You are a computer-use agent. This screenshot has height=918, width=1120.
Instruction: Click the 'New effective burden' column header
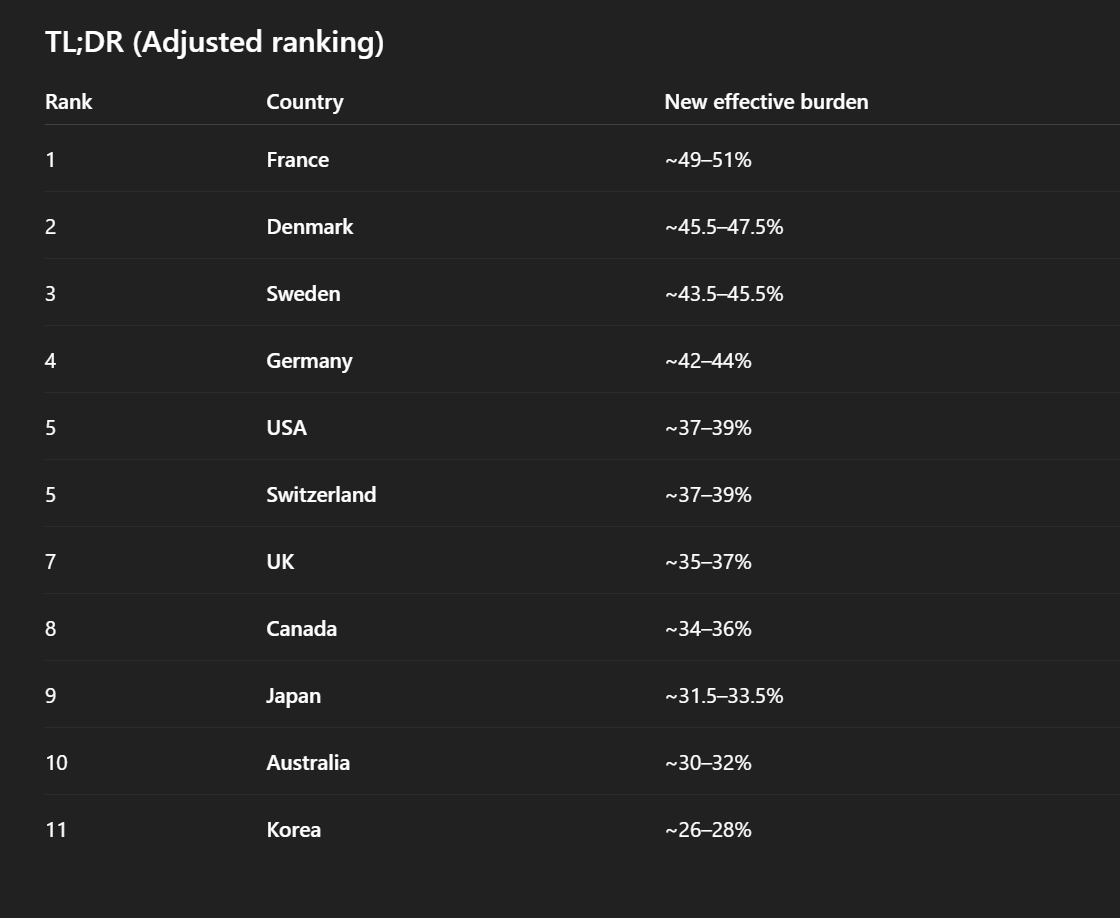pos(766,102)
